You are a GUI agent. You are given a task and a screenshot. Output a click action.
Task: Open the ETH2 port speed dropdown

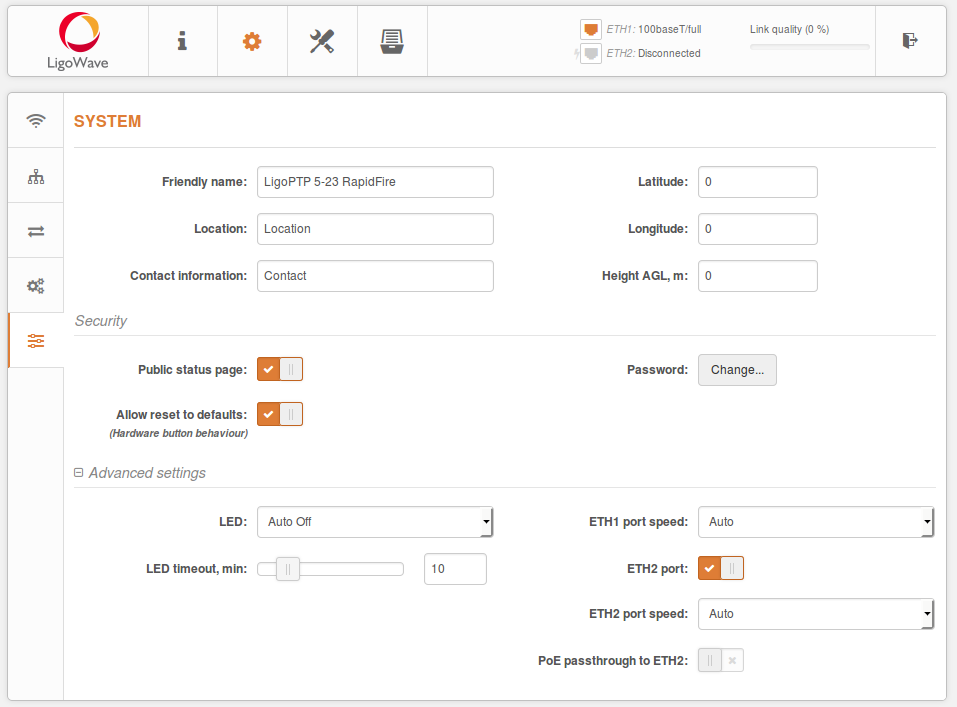(x=816, y=613)
